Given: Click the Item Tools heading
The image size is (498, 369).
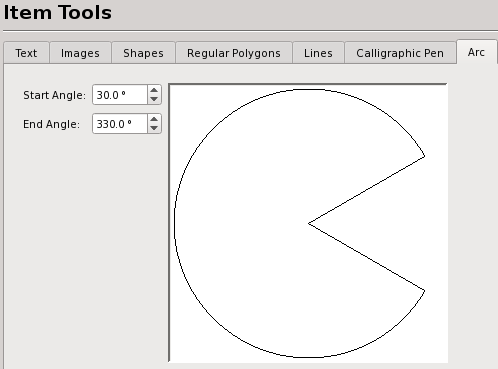Looking at the screenshot, I should [57, 13].
